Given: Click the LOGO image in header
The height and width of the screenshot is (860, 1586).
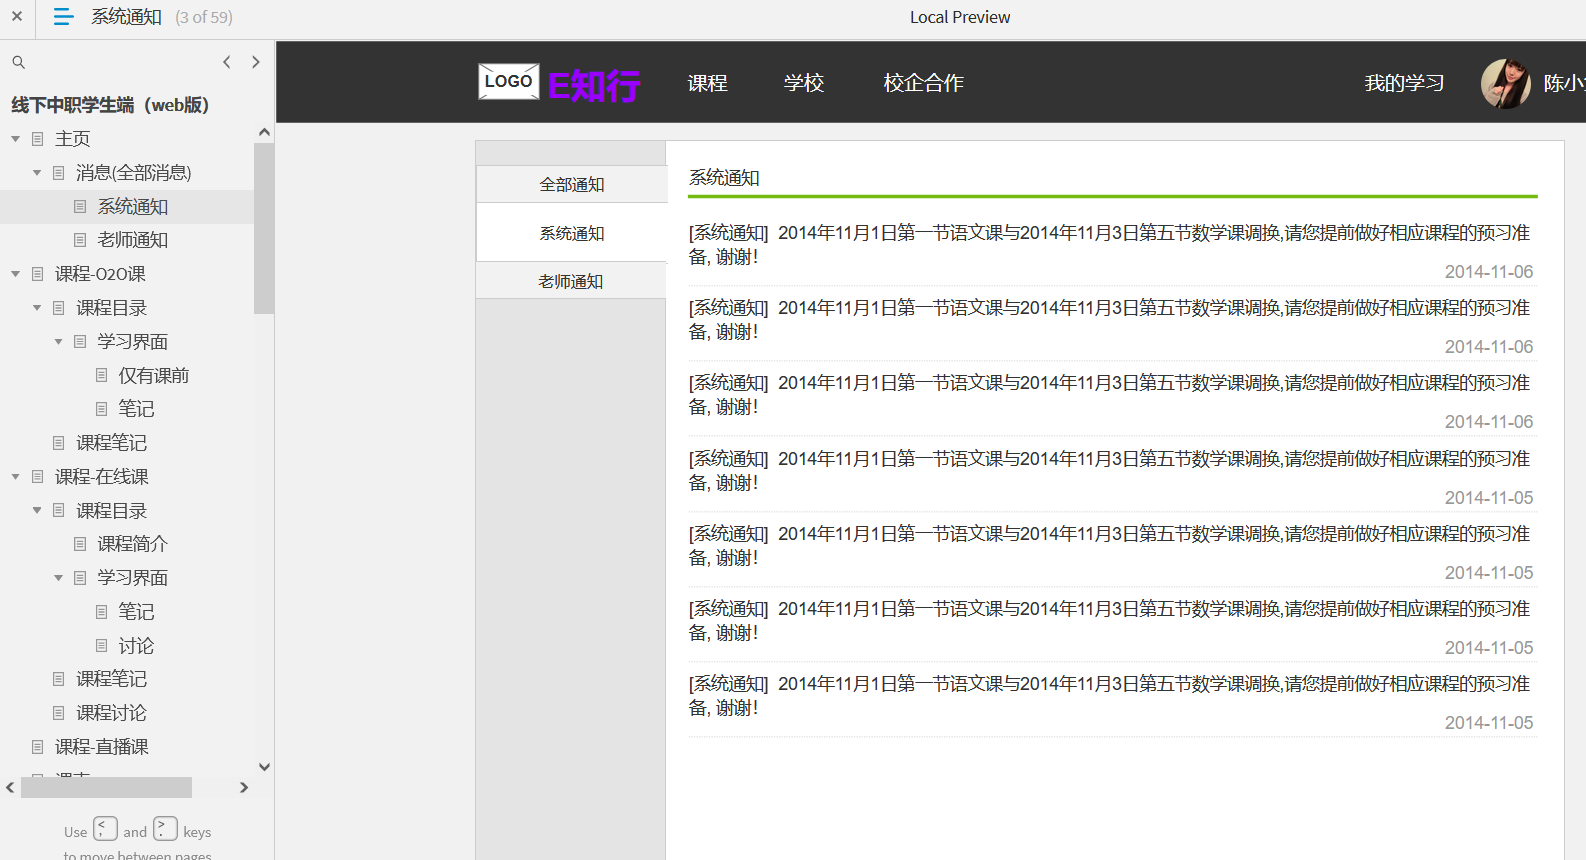Looking at the screenshot, I should 508,82.
